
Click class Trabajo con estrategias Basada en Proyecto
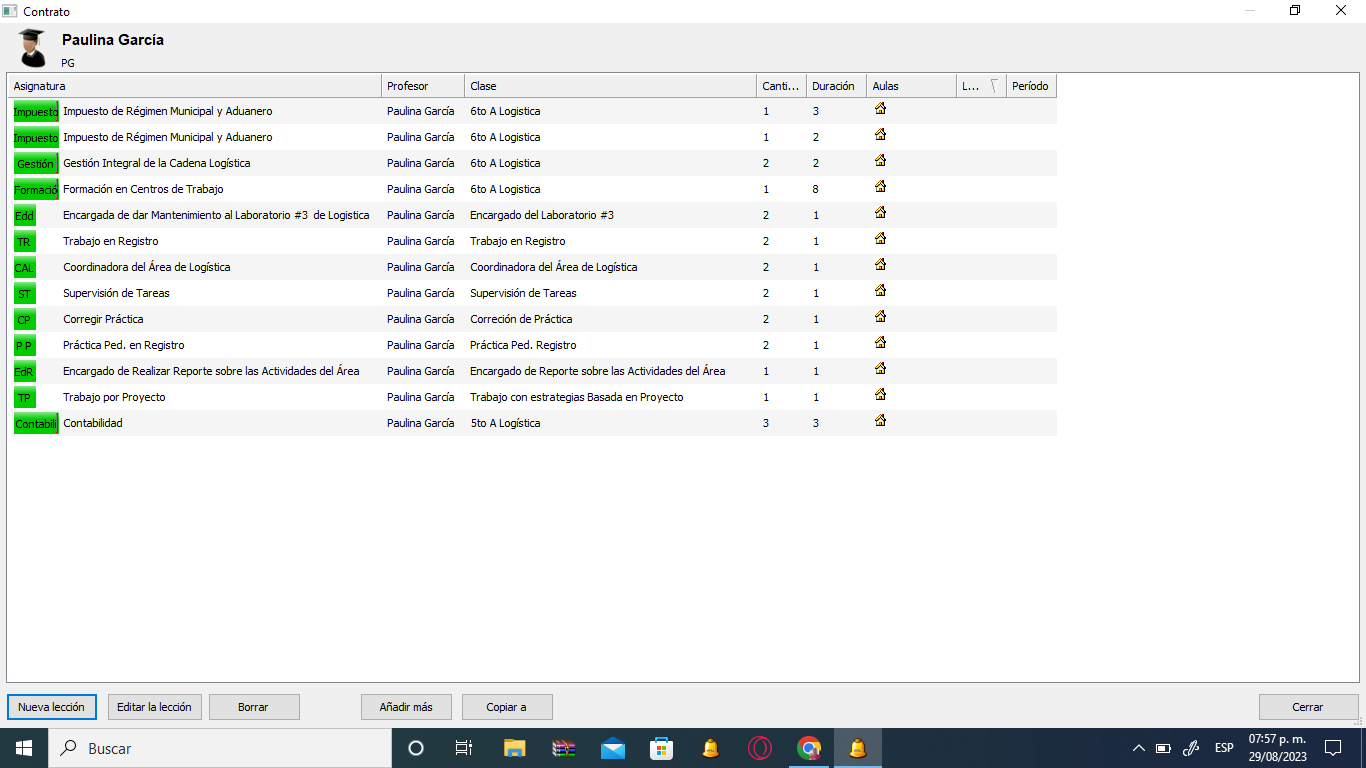coord(577,397)
